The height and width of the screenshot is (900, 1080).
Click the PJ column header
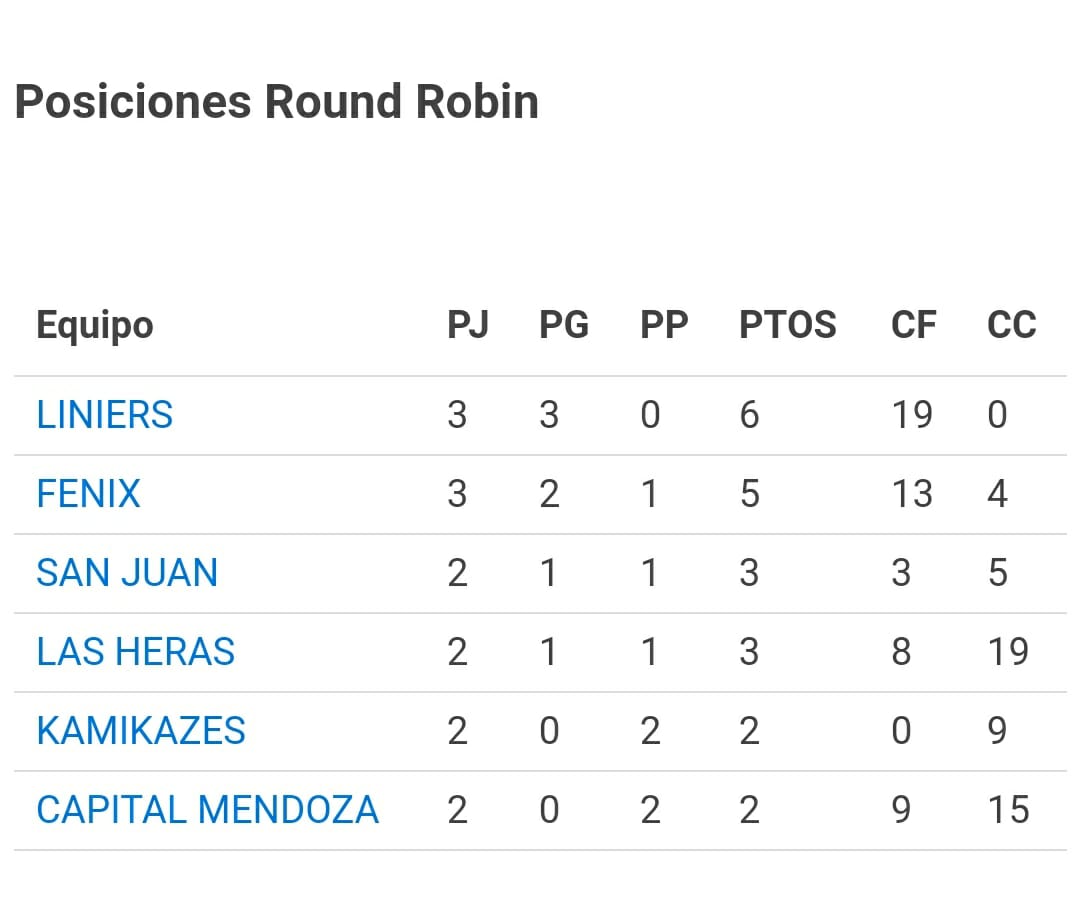pos(467,325)
